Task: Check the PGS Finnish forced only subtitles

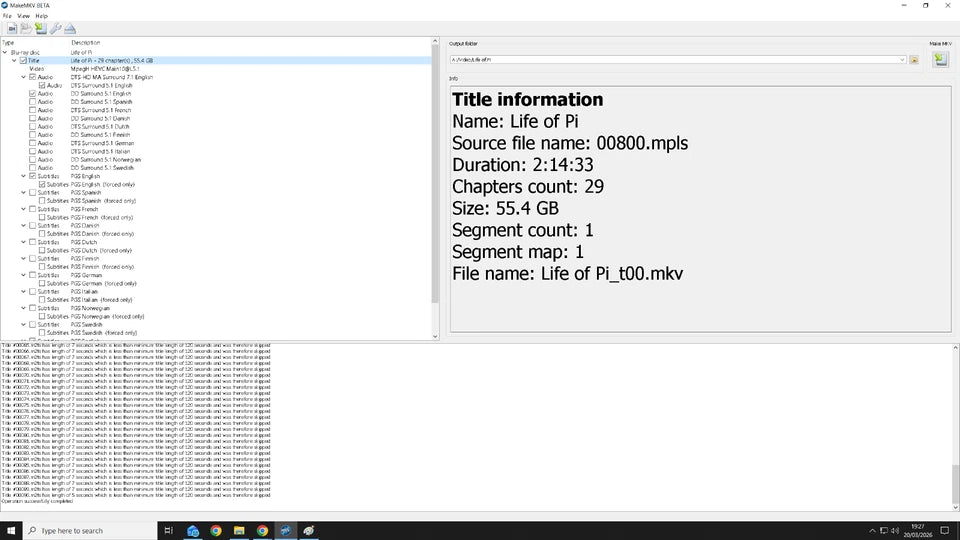Action: point(42,267)
